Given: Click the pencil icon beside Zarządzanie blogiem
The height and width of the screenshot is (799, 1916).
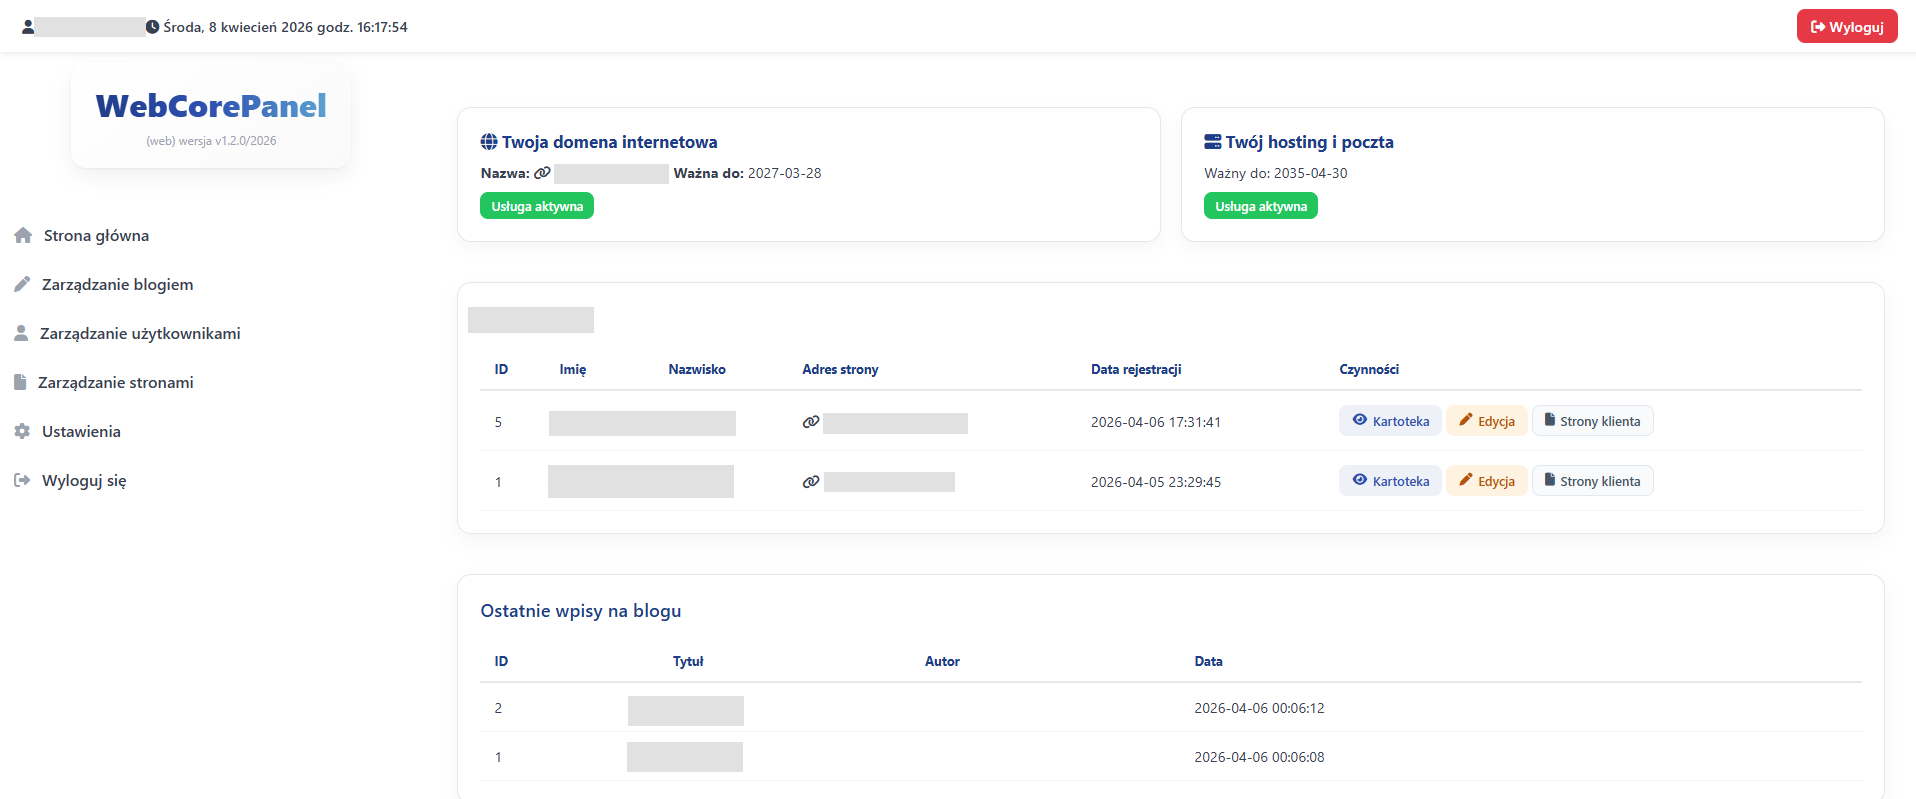Looking at the screenshot, I should click(22, 284).
